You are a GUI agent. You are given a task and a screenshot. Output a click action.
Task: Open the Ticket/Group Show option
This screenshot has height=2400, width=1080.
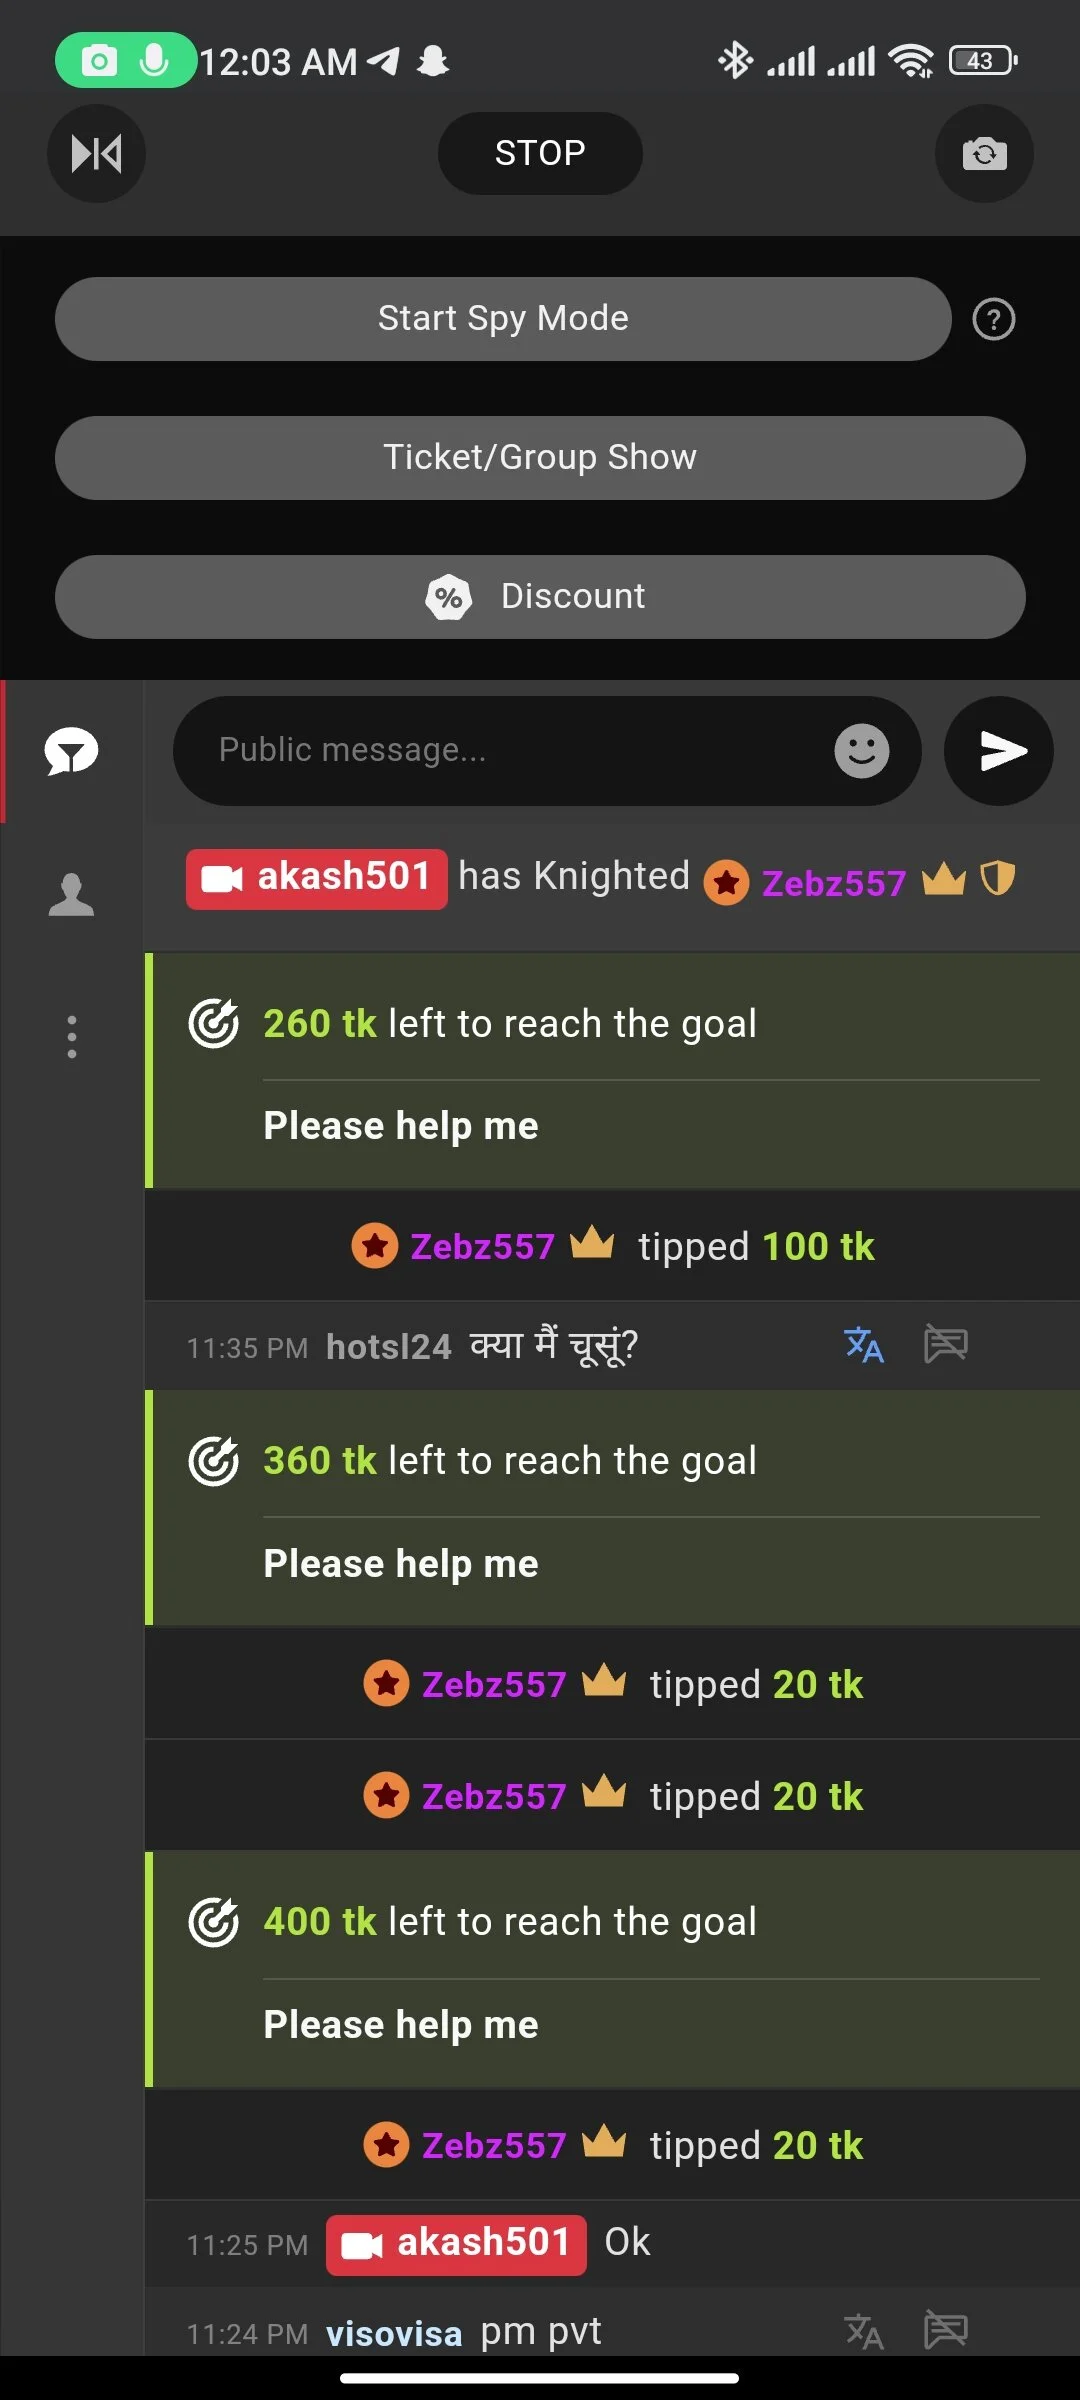(x=540, y=458)
